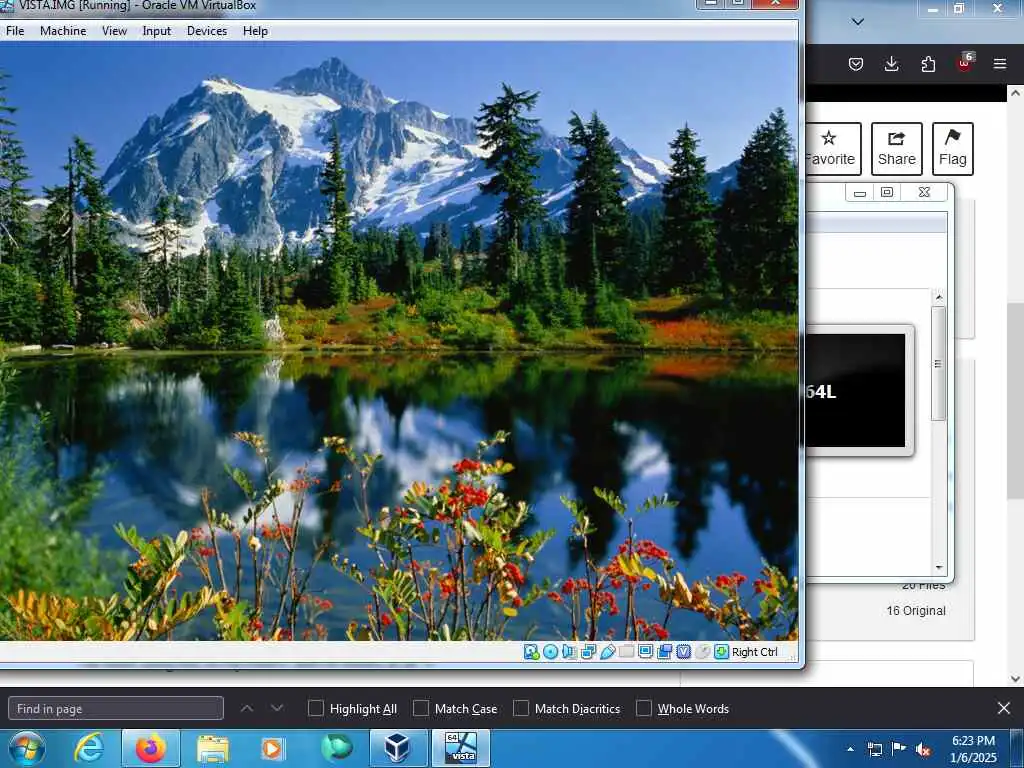Open the VirtualBox Input menu

coord(157,31)
